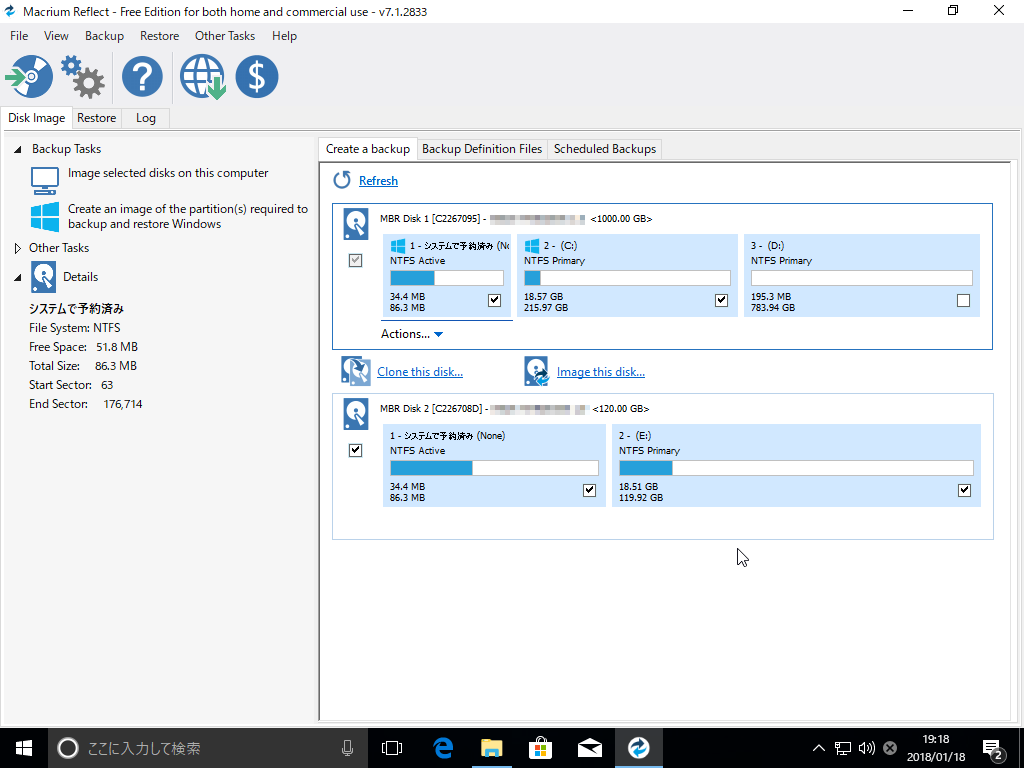Open the File menu
The width and height of the screenshot is (1024, 768).
[19, 36]
